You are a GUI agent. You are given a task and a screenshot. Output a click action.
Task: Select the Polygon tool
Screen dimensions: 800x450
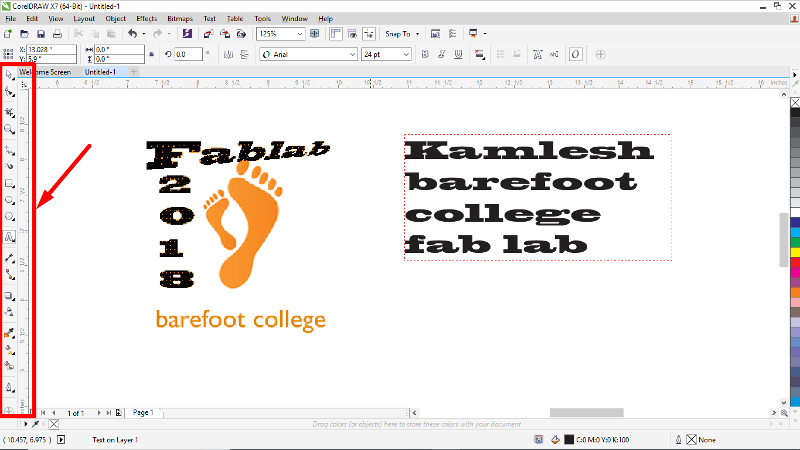tap(9, 217)
